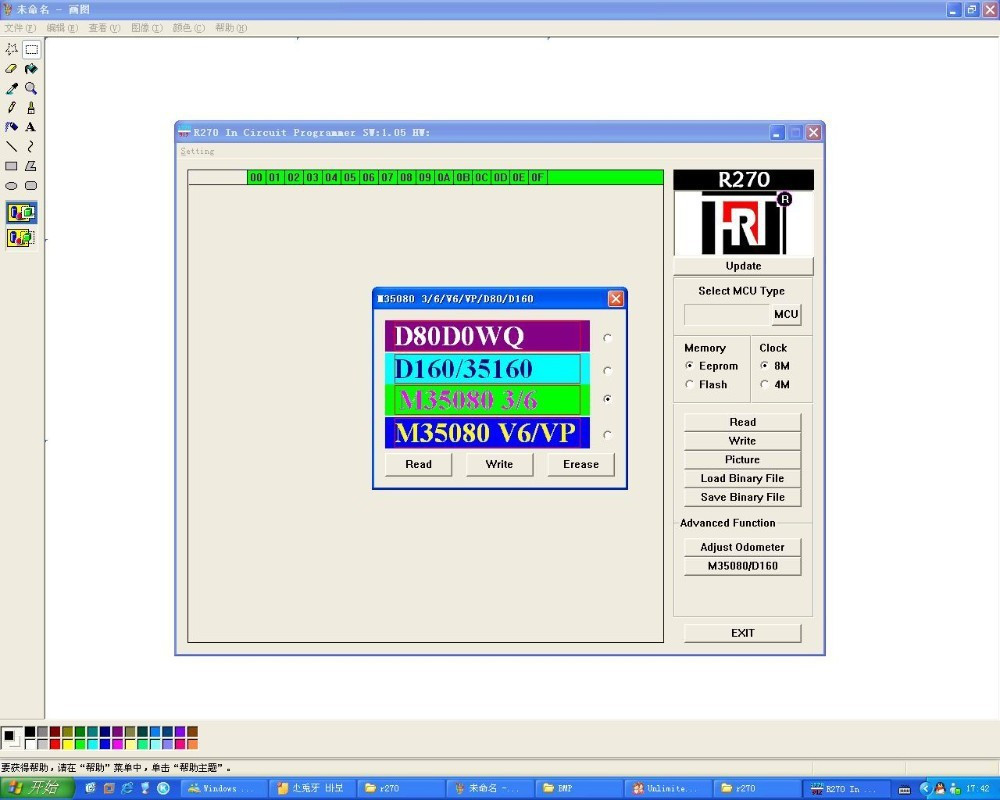Click the QQ penguin tray icon
Image resolution: width=1000 pixels, height=800 pixels.
pyautogui.click(x=939, y=789)
